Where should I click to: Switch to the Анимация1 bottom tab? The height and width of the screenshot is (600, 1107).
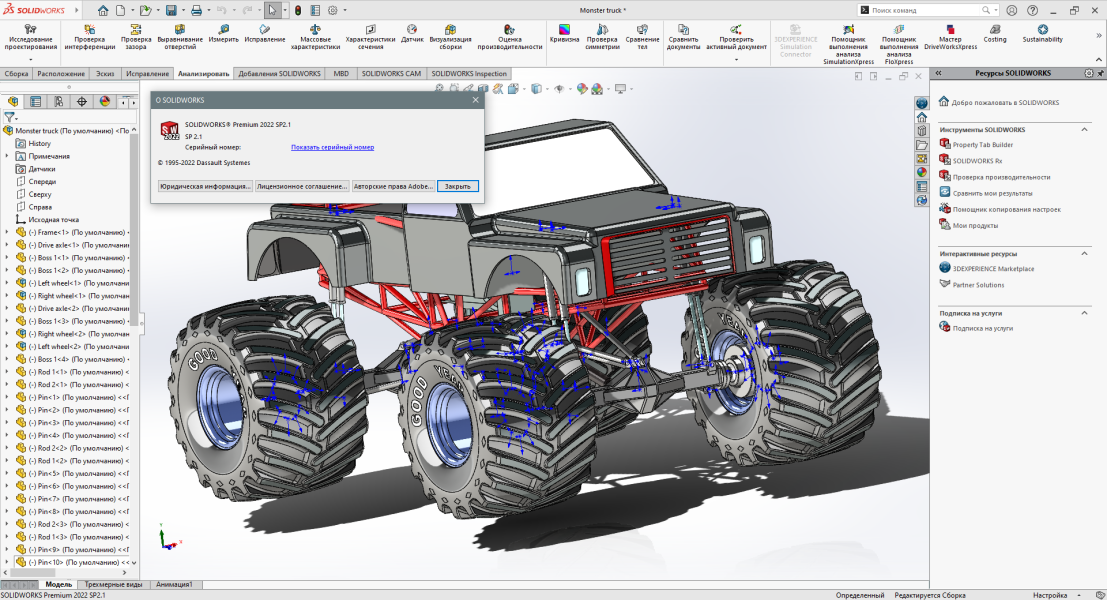(174, 584)
